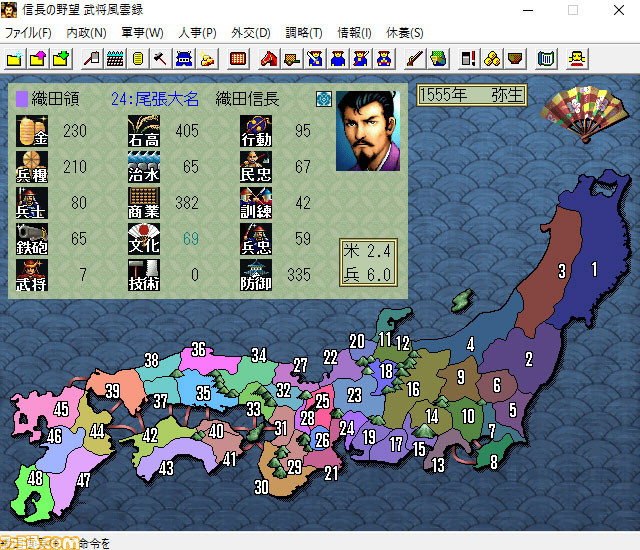Select province 48 on the map
This screenshot has height=550, width=640.
(36, 479)
